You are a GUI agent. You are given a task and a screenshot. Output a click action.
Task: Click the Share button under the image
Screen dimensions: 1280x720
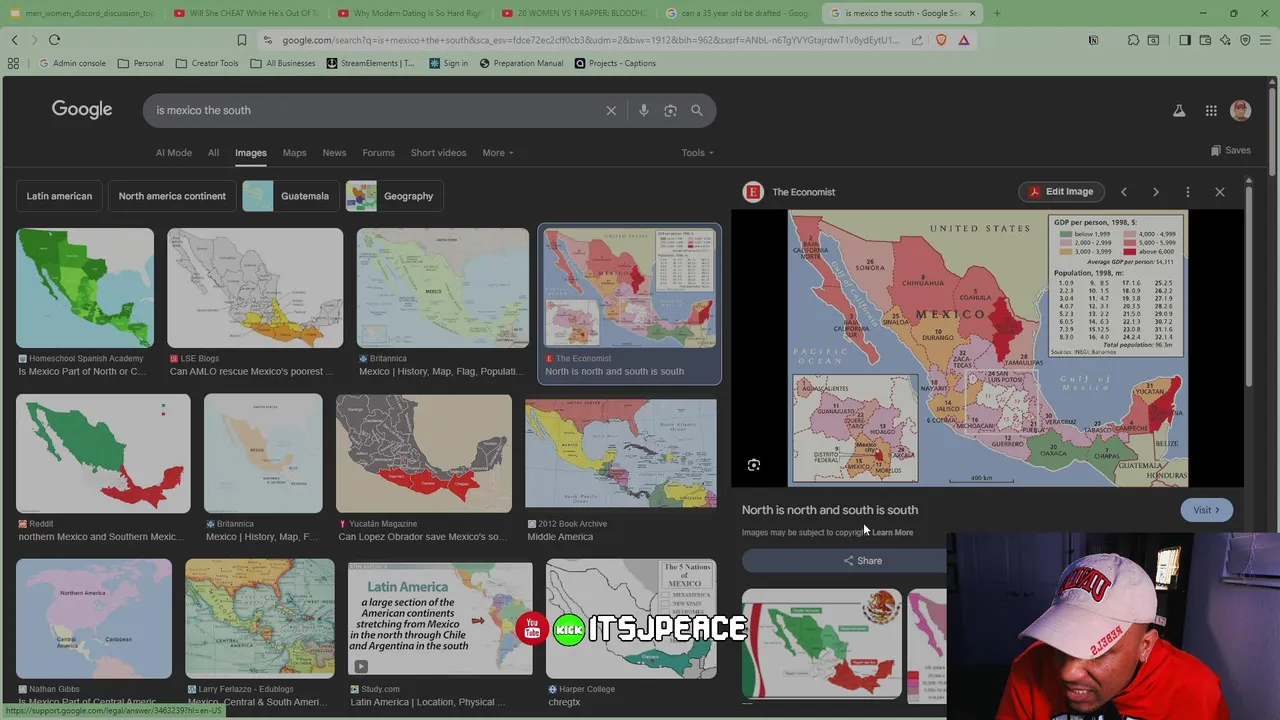862,561
